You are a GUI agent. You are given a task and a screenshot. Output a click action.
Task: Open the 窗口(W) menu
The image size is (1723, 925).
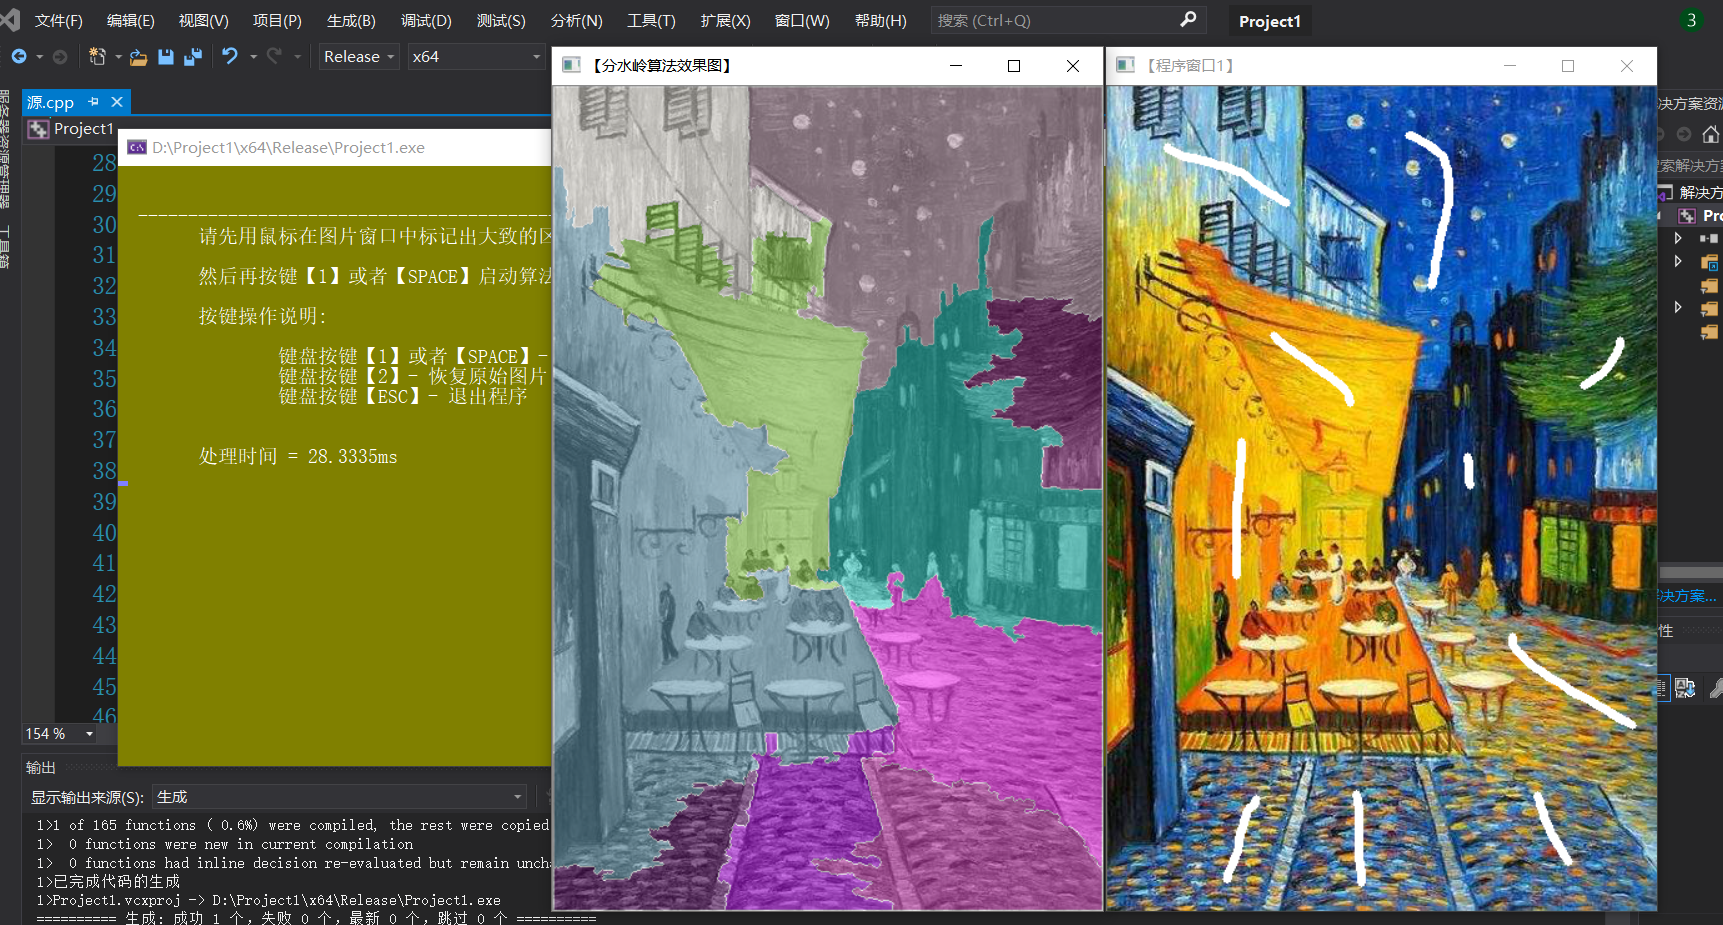coord(802,20)
